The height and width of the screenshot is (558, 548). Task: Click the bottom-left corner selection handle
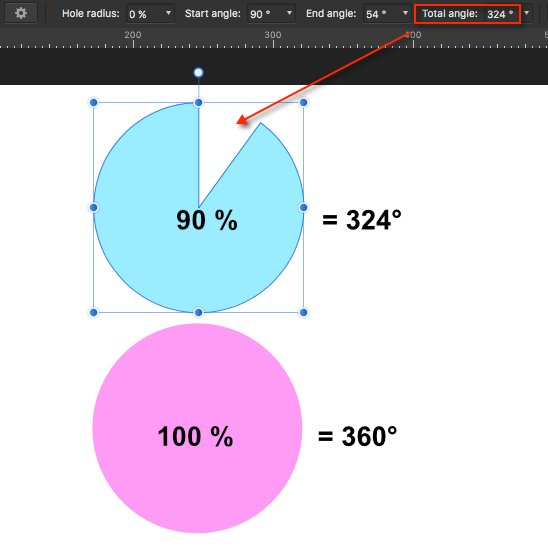pyautogui.click(x=93, y=312)
